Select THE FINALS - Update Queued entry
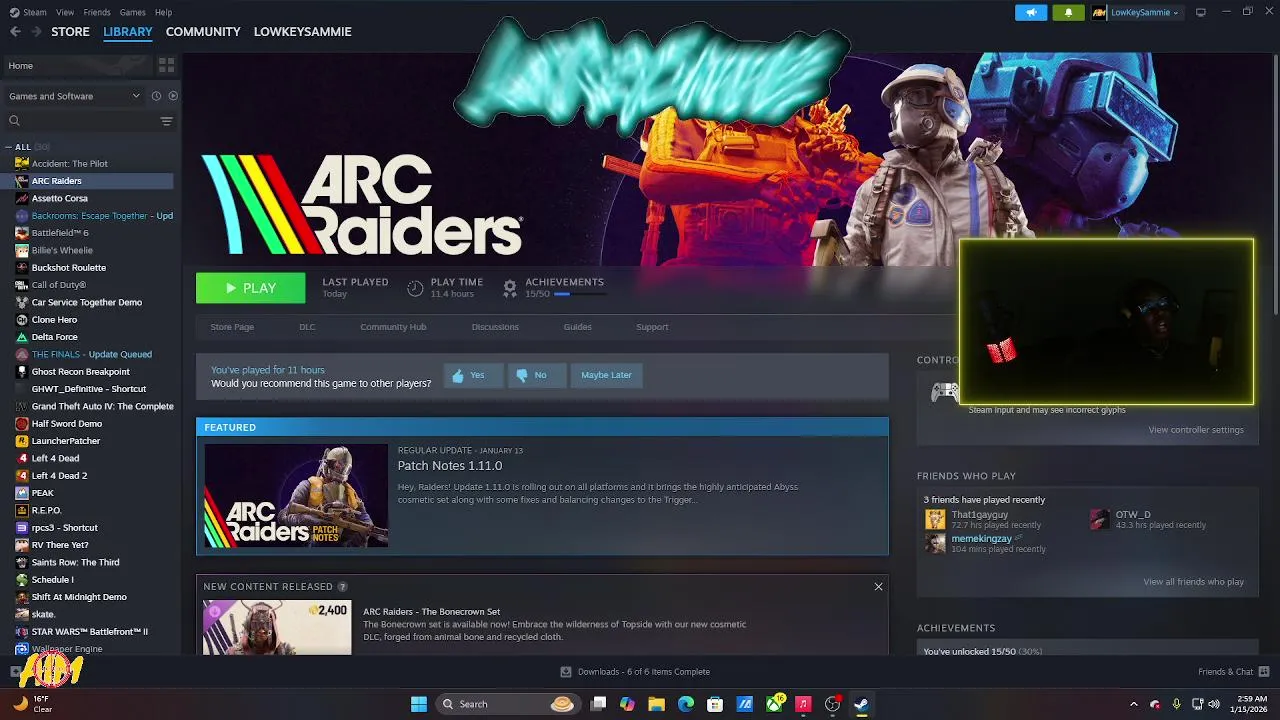 pos(92,354)
